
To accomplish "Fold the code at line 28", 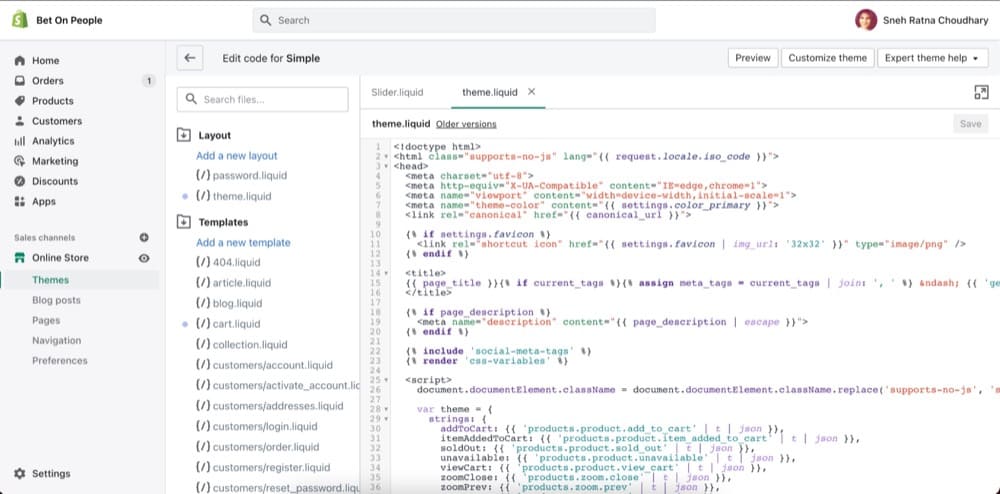I will 386,409.
